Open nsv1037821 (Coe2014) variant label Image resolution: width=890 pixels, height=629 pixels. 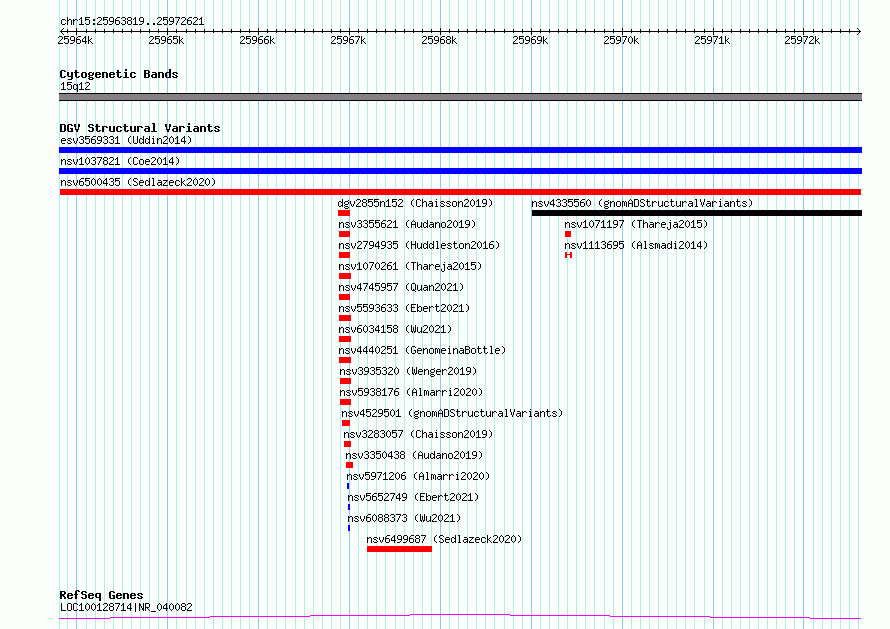[x=120, y=161]
